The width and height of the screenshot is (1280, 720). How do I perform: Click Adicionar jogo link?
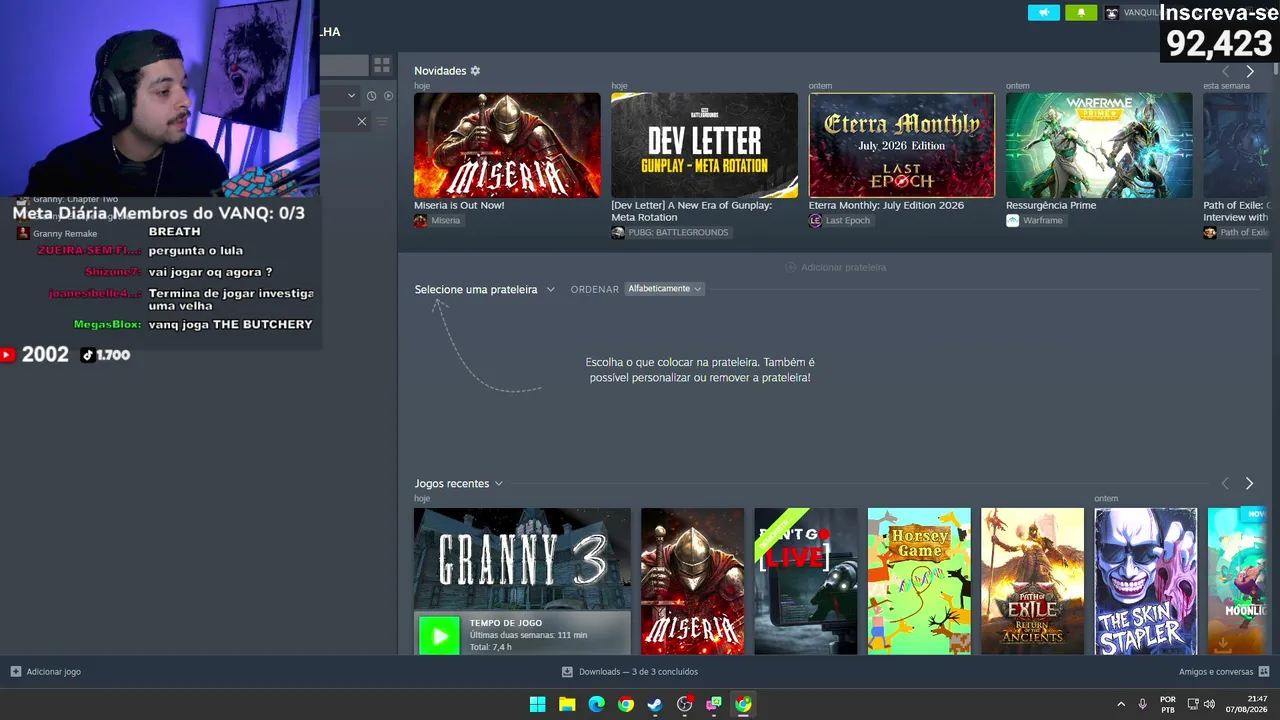click(x=54, y=672)
